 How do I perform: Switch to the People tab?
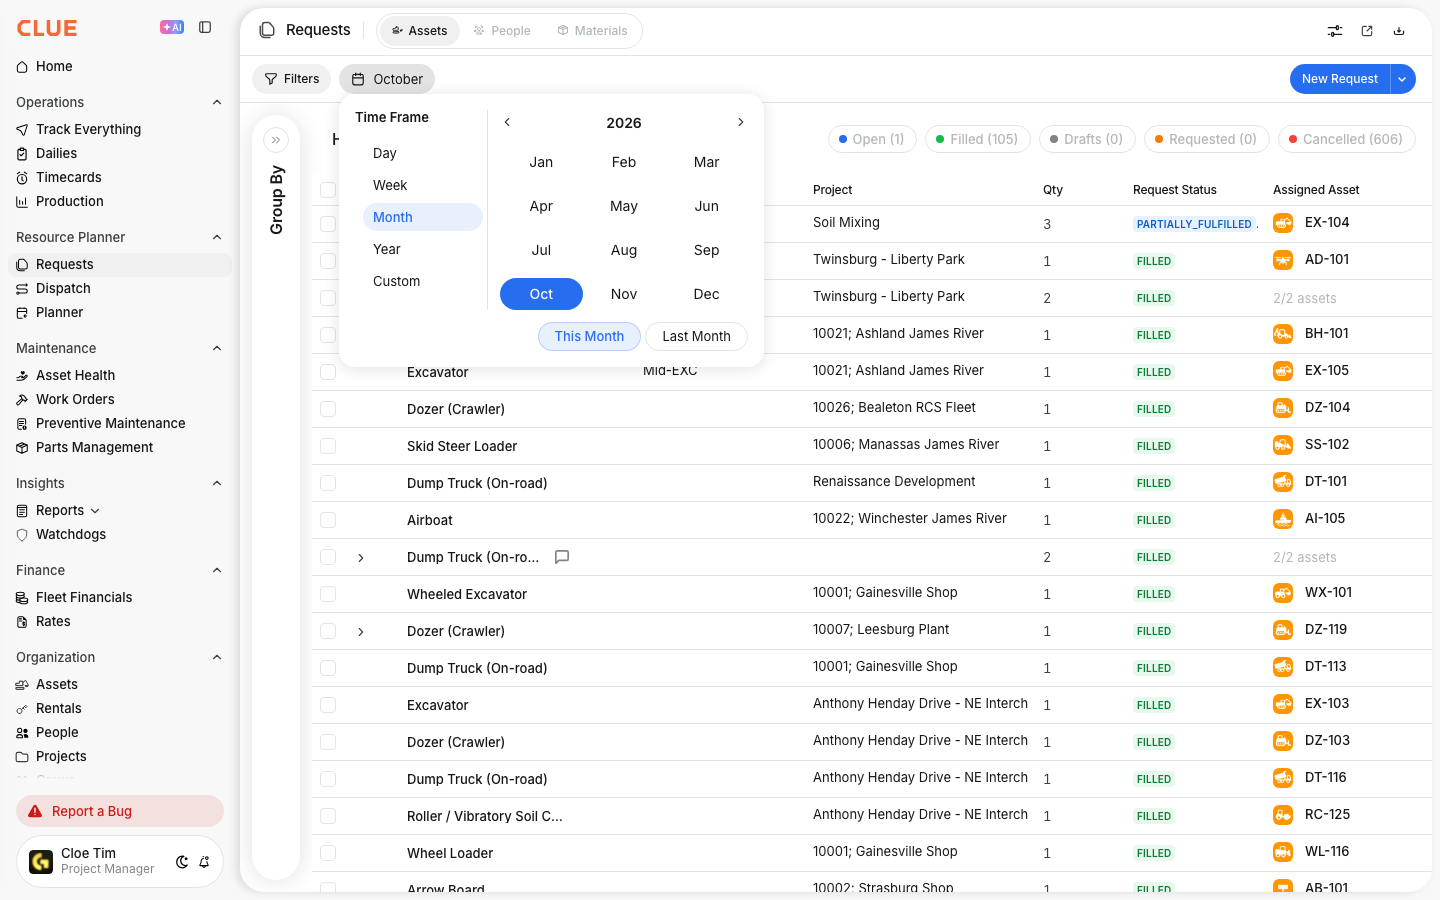(502, 31)
